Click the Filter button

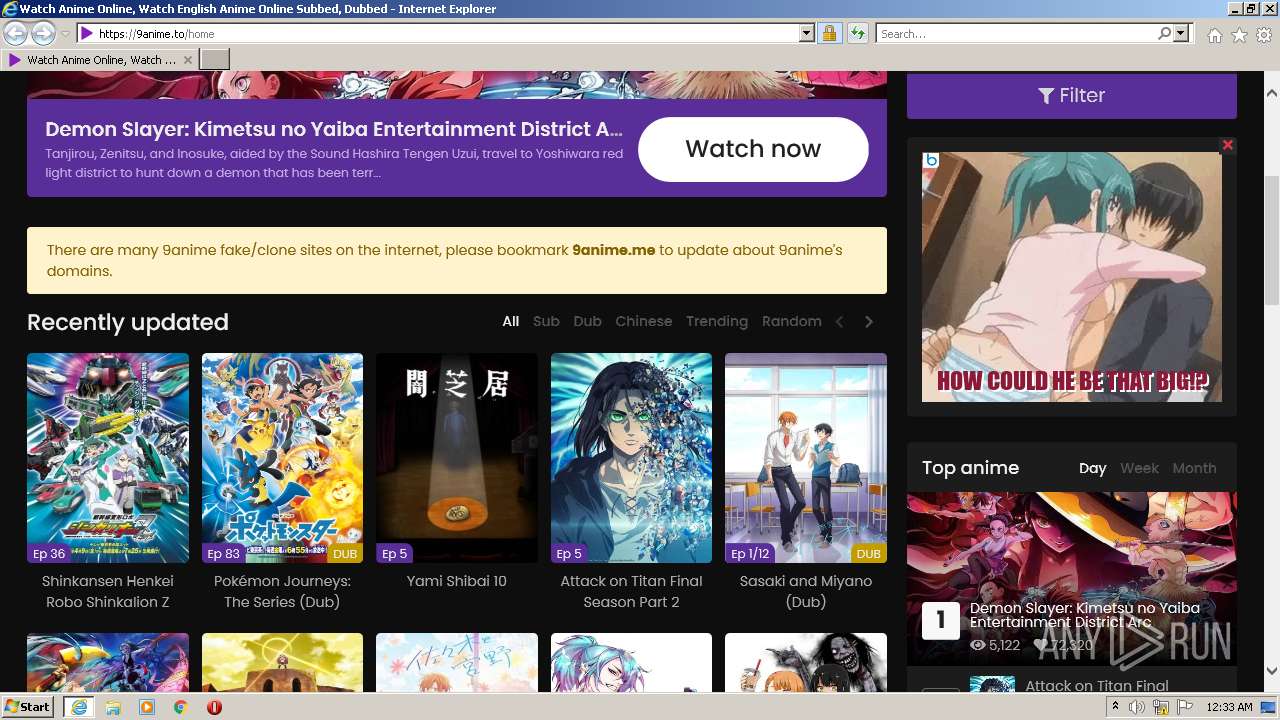(x=1072, y=95)
